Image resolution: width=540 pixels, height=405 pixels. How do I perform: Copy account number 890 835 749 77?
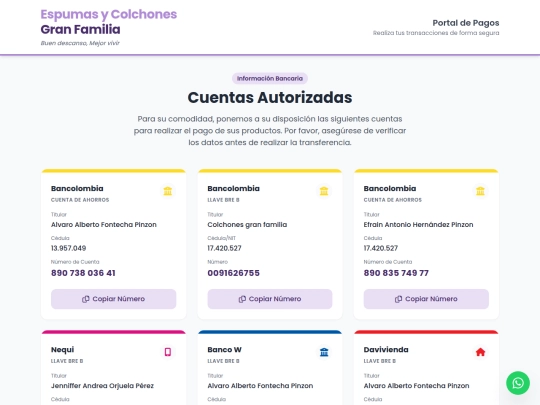[x=426, y=299]
